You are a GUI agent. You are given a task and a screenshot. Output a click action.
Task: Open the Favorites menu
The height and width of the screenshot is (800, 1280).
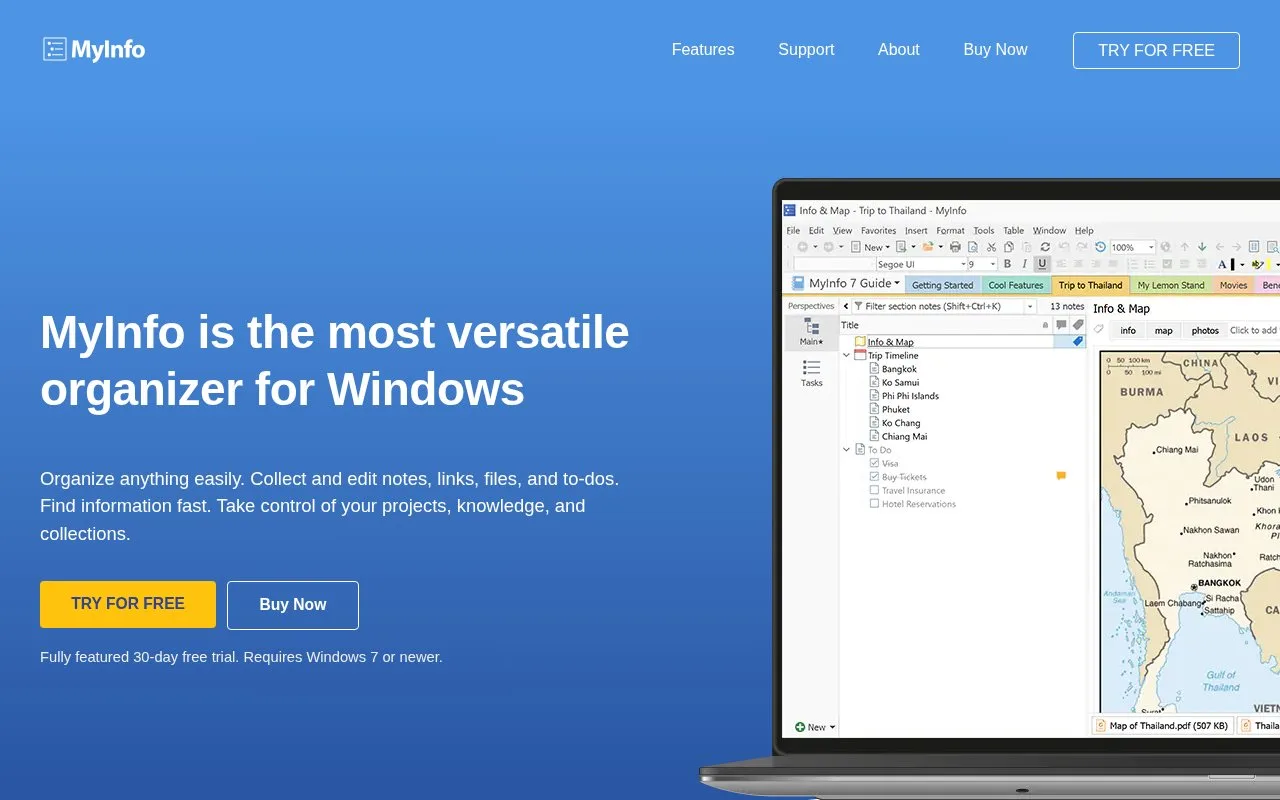click(x=878, y=230)
